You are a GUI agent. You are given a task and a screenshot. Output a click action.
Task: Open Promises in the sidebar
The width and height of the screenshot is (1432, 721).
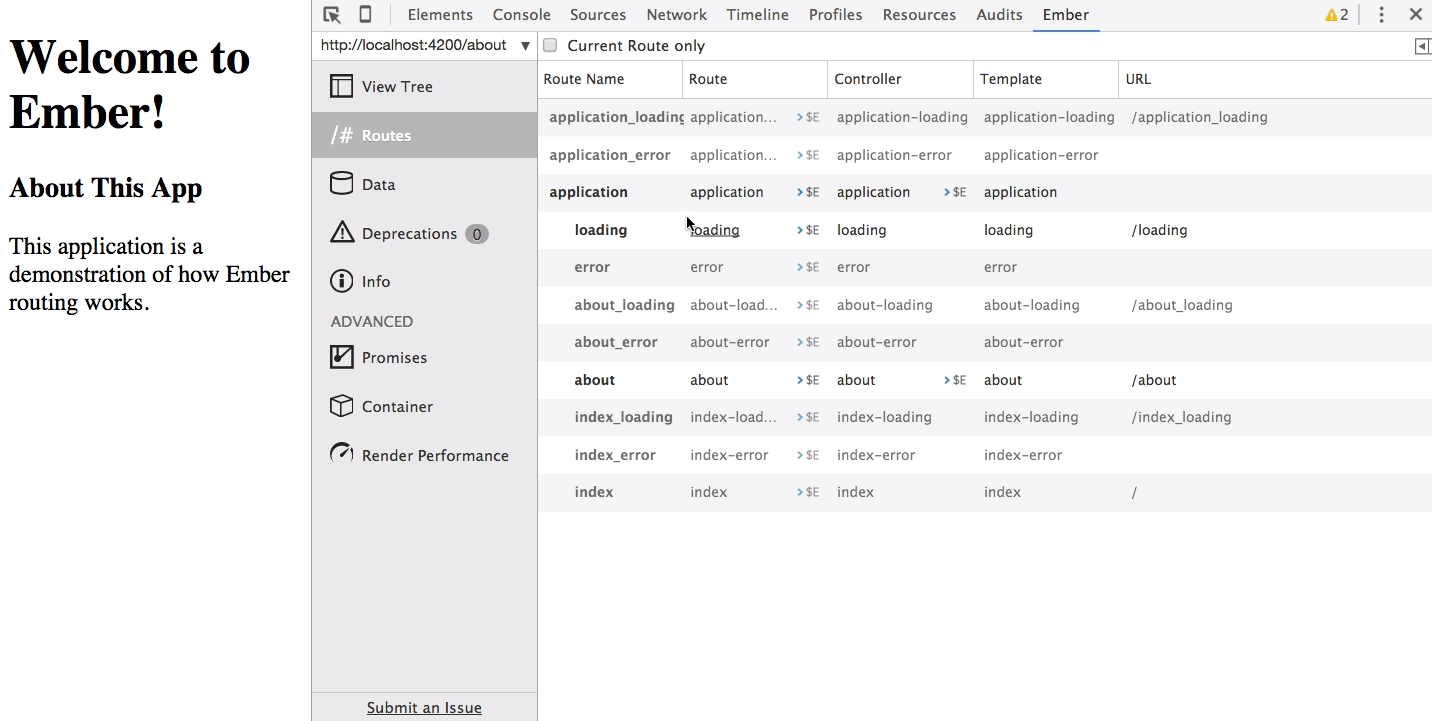click(424, 357)
